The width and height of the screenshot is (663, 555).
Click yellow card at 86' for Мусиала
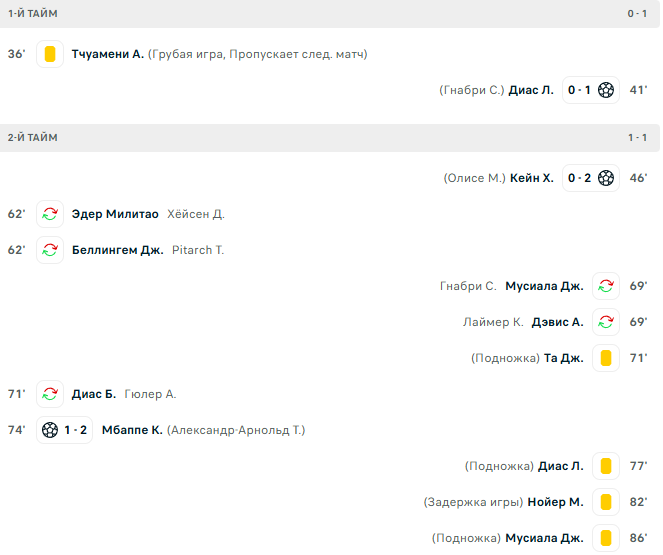coord(605,538)
